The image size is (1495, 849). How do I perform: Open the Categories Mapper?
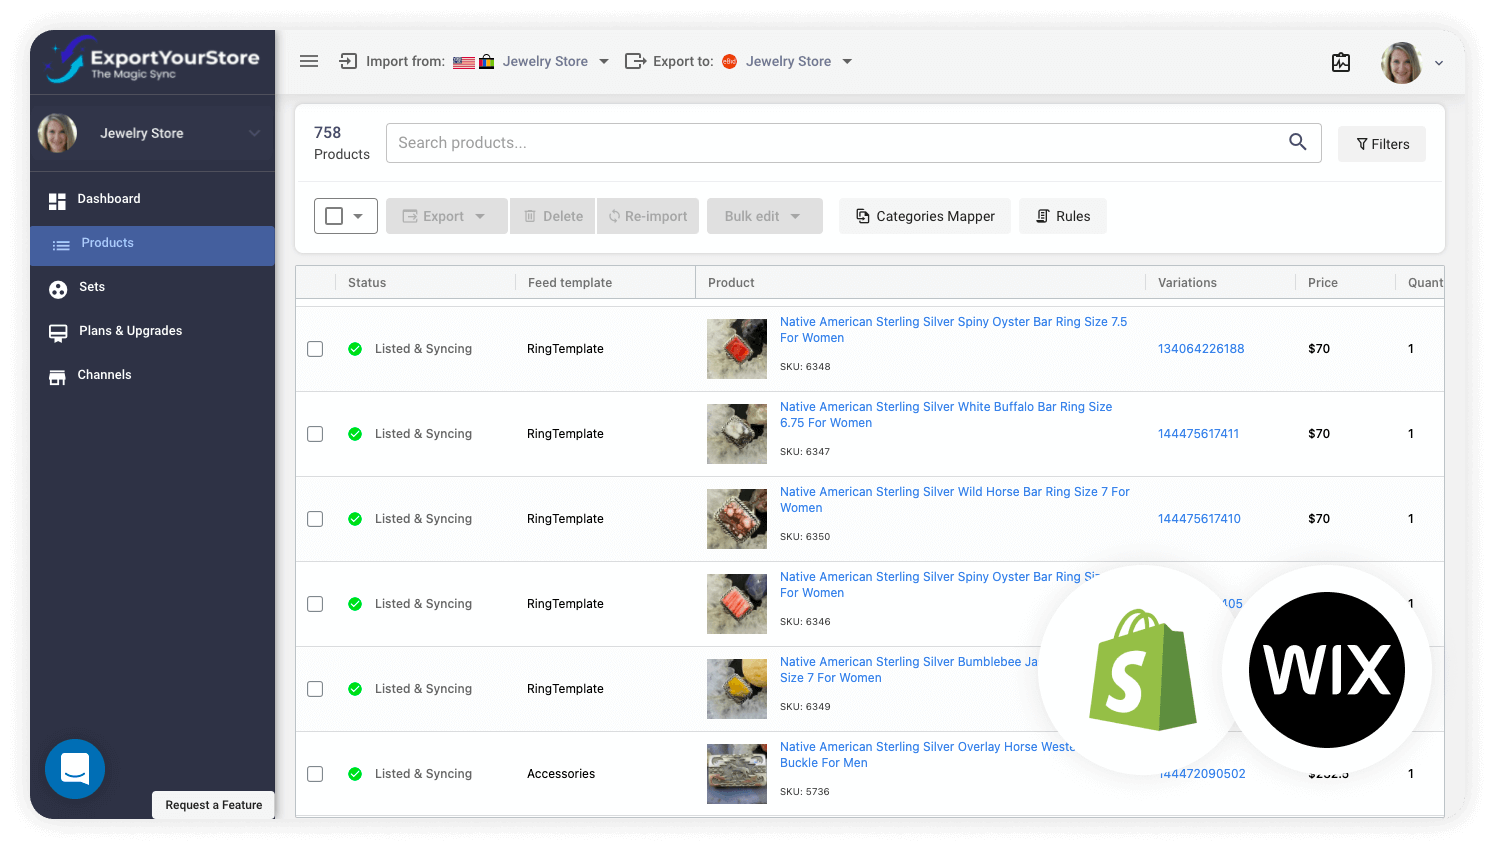(x=924, y=216)
